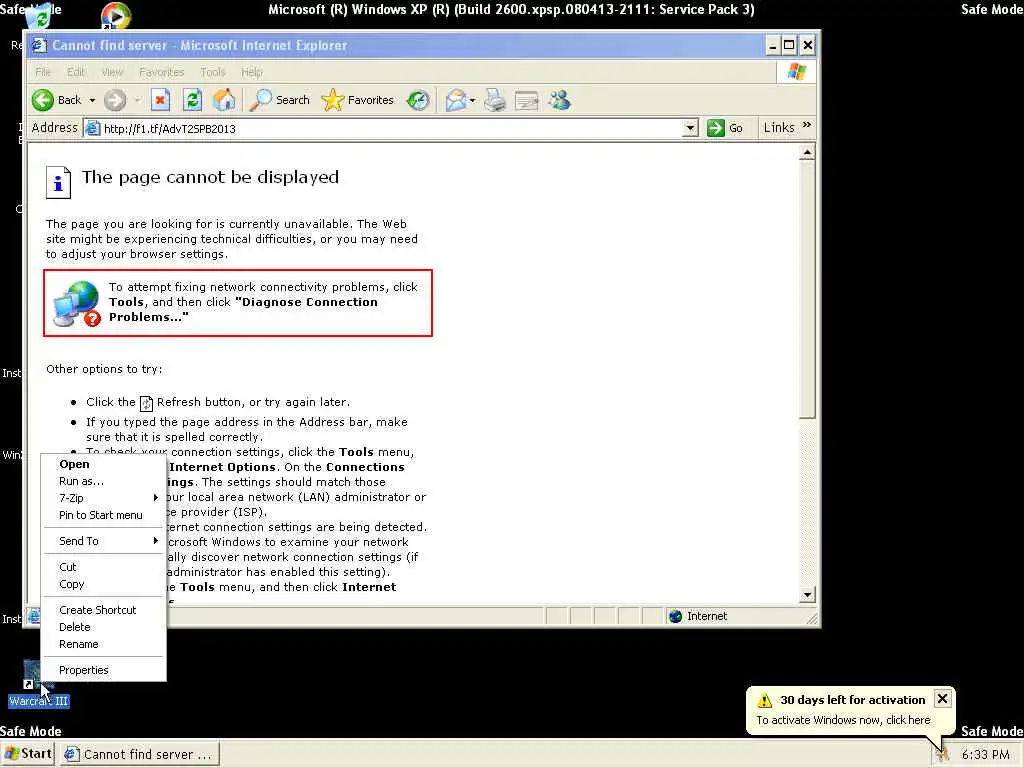1024x768 pixels.
Task: Expand the 7-Zip submenu
Action: (x=103, y=498)
